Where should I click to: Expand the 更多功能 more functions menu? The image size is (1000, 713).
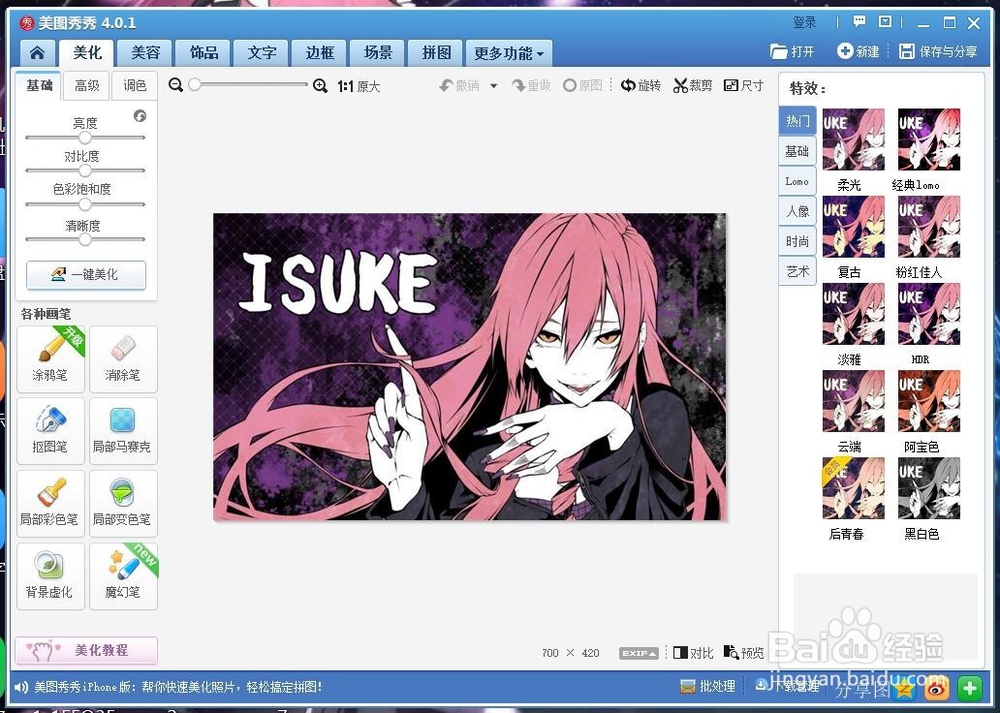[509, 53]
